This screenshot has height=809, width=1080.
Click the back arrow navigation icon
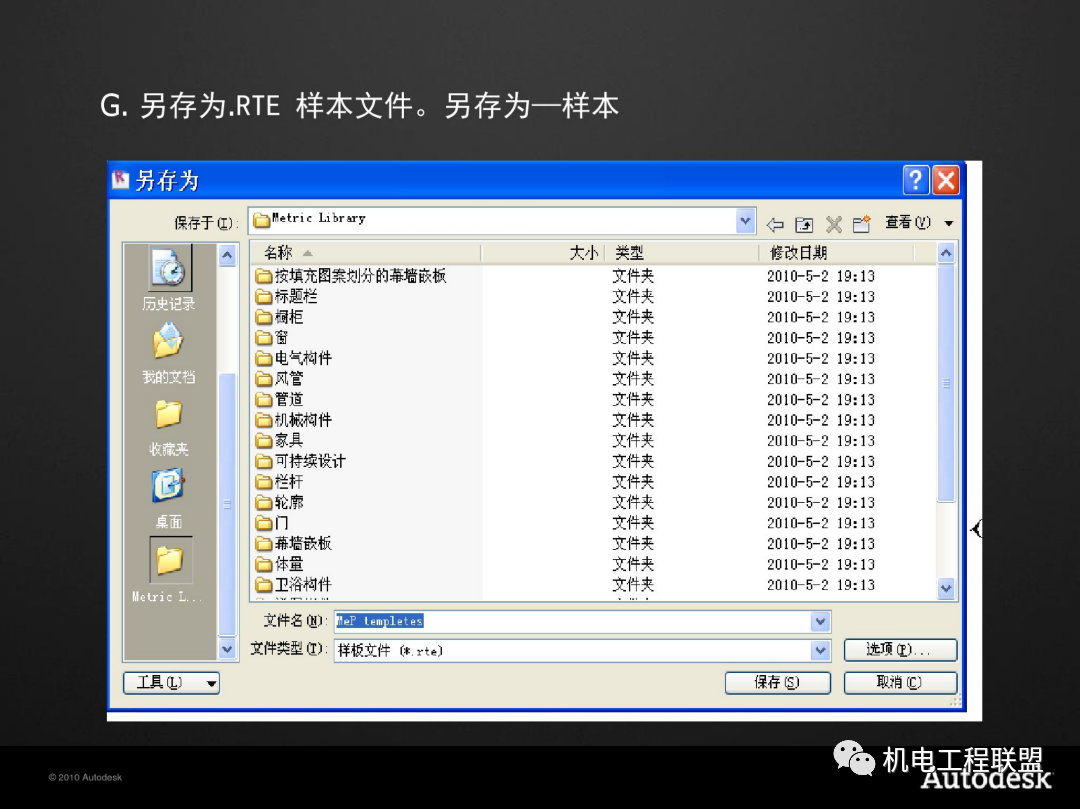pos(775,224)
